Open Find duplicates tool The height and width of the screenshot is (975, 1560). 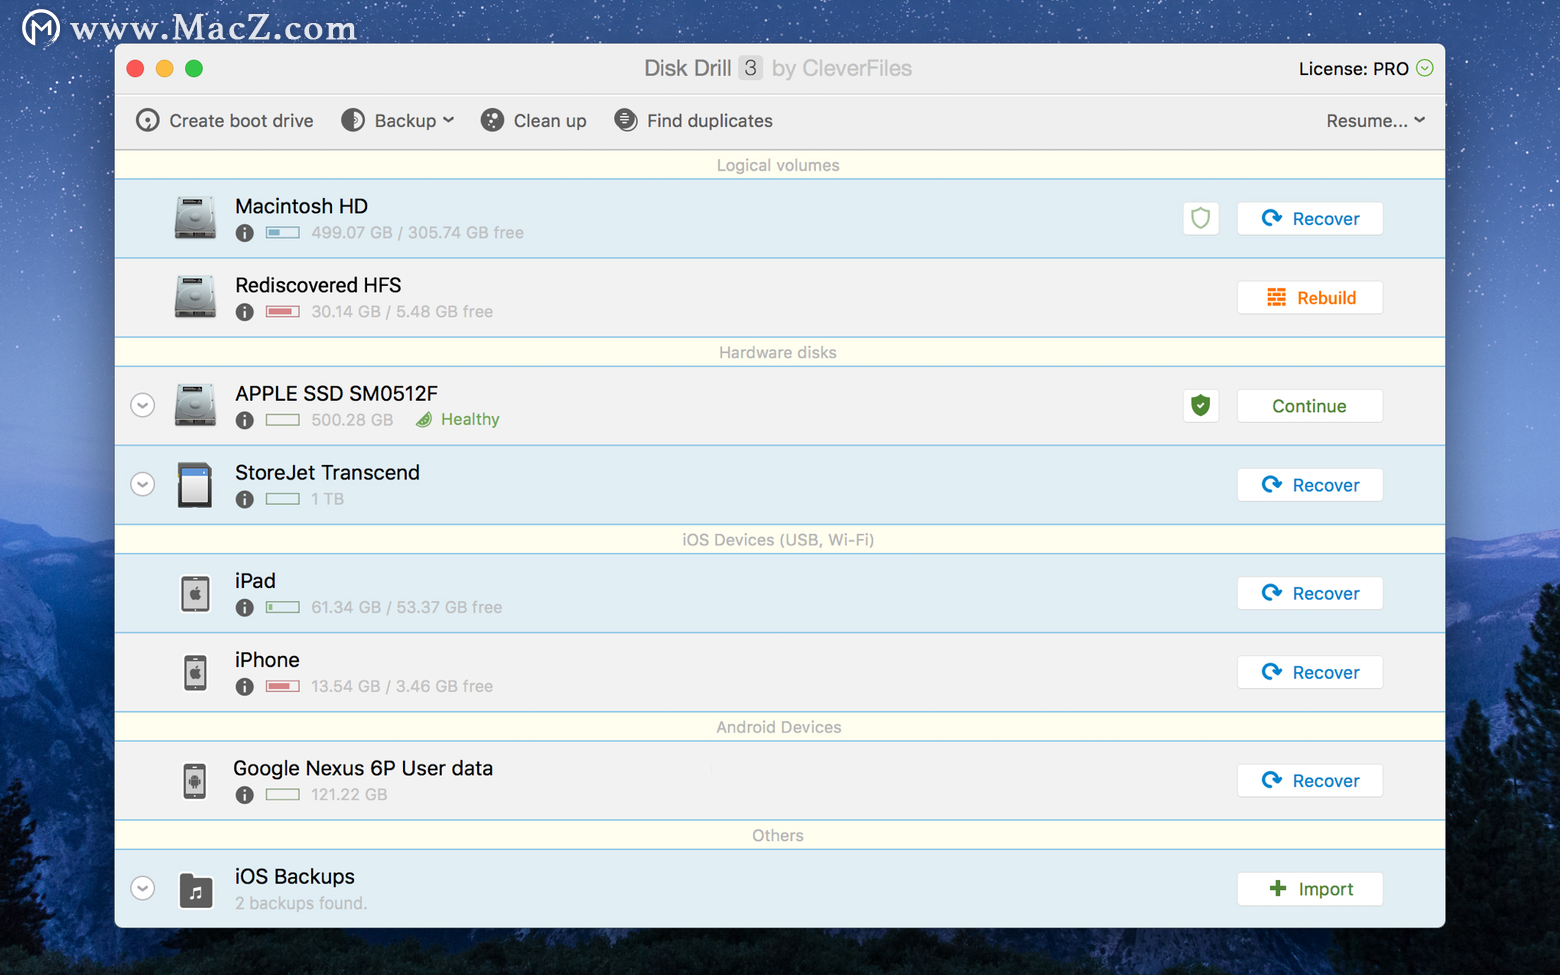694,121
